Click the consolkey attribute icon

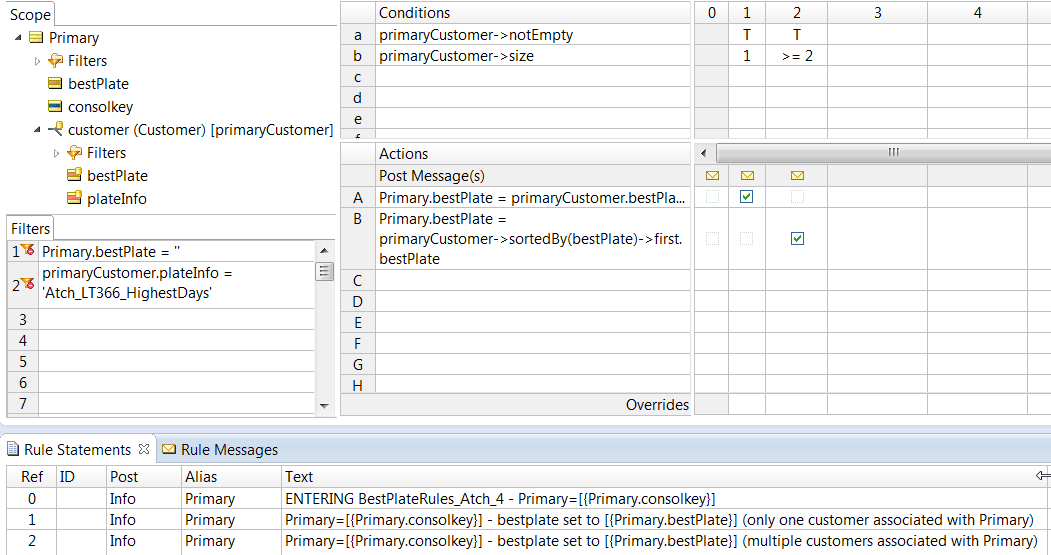pos(56,106)
